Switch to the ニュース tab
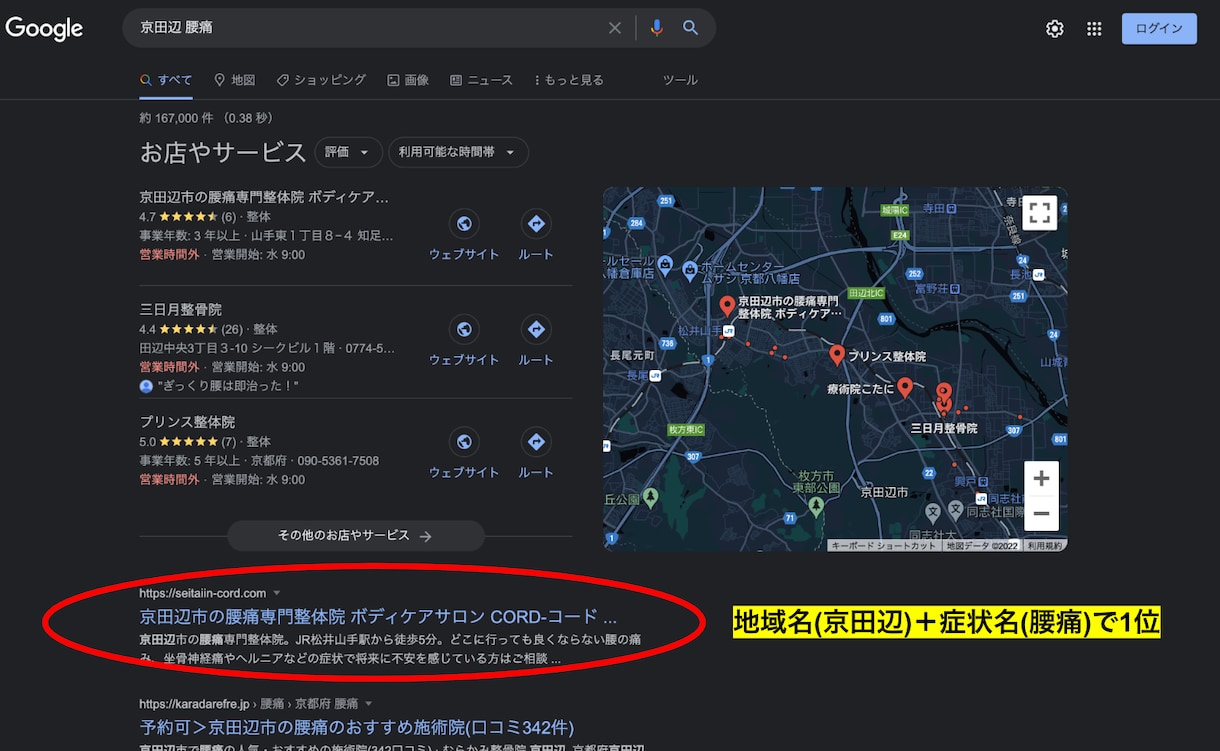The width and height of the screenshot is (1220, 751). pos(481,80)
